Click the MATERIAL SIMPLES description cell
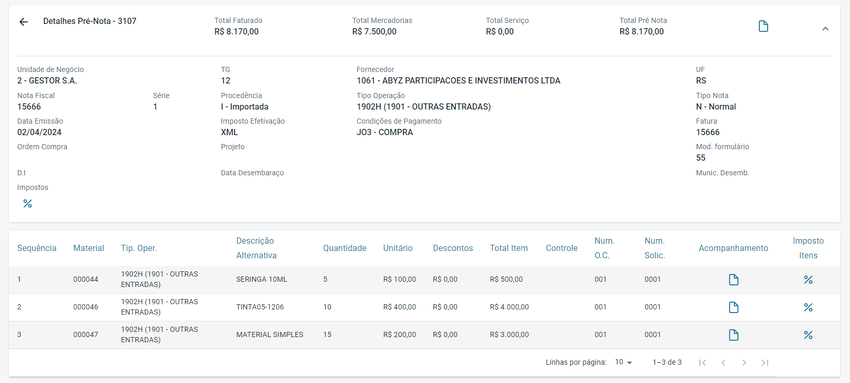 [x=269, y=335]
